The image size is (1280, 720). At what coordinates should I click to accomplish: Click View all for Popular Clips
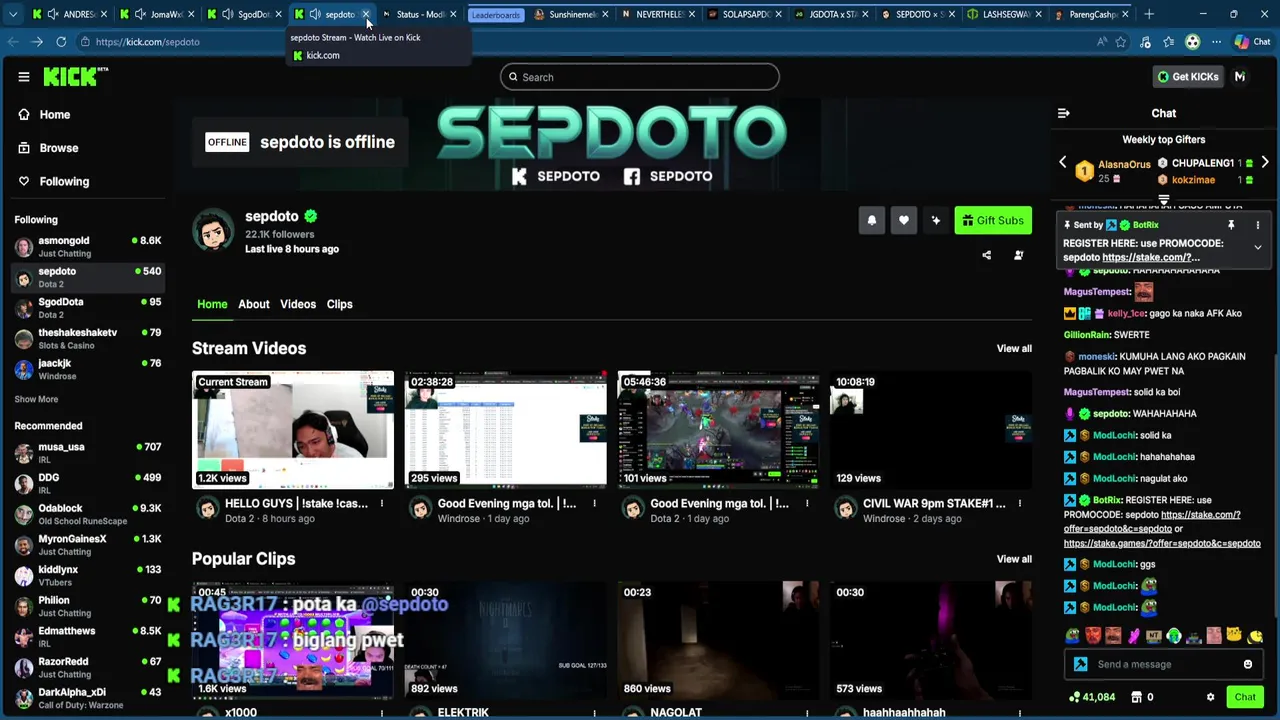[x=1014, y=559]
